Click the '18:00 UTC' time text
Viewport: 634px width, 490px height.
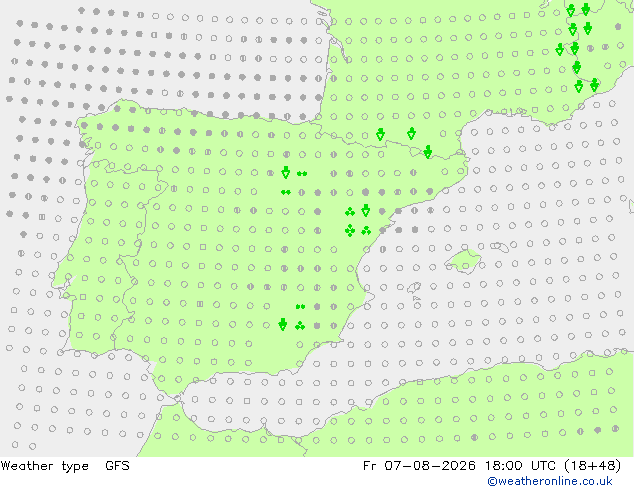click(x=518, y=466)
